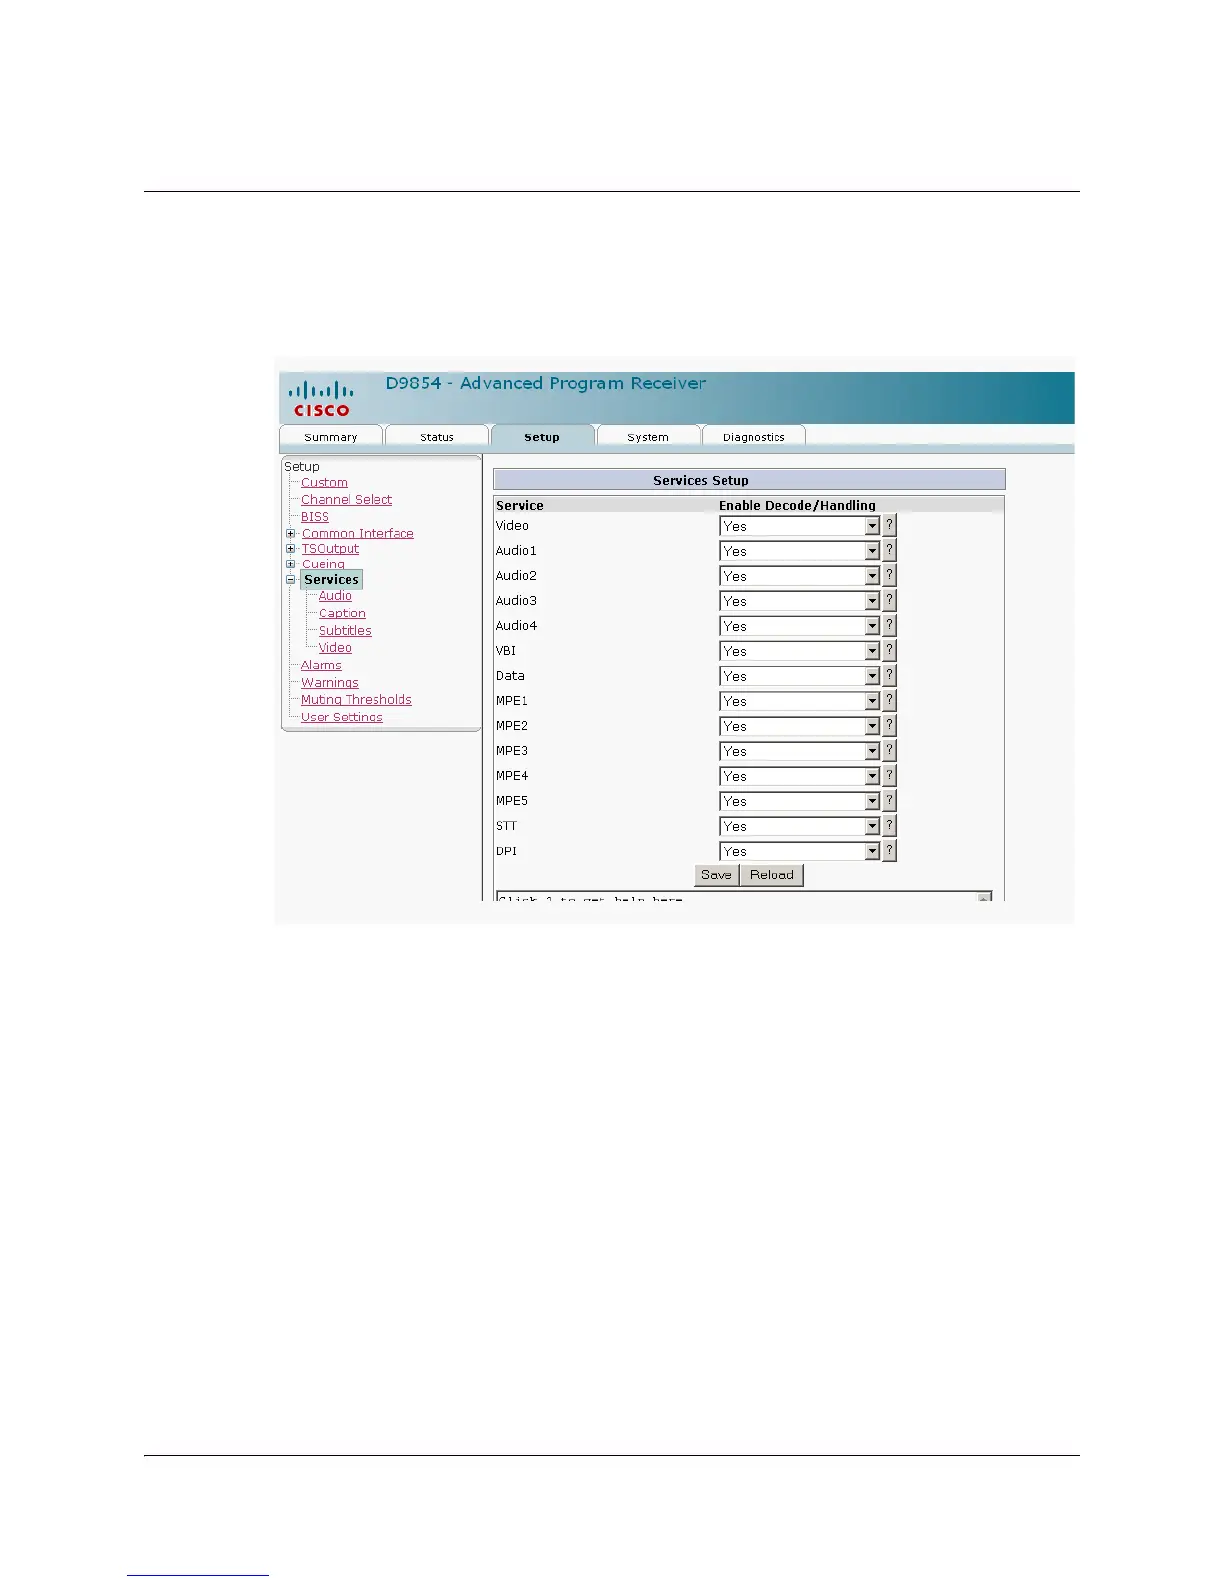Open help for the Audio2 service
Screen dimensions: 1224x1584
889,575
